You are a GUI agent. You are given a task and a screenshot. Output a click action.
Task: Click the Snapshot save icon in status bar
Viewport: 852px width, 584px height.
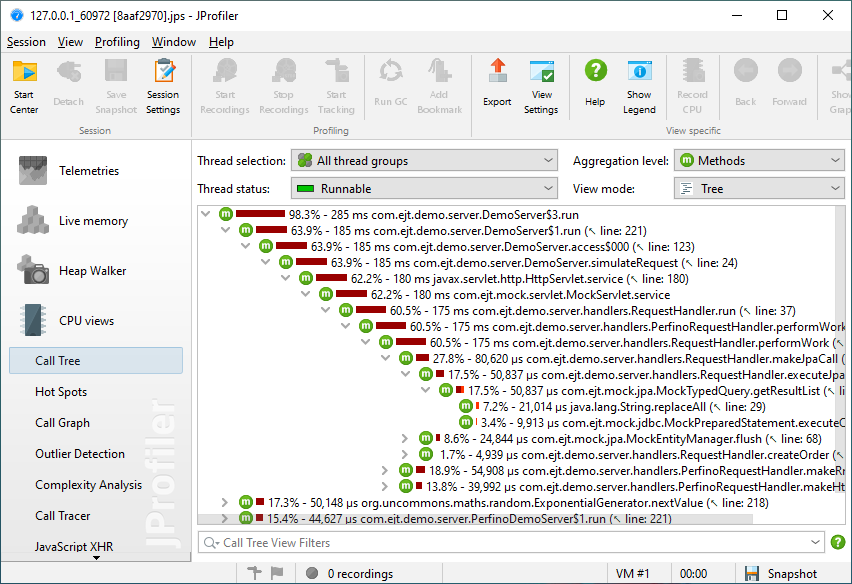752,573
